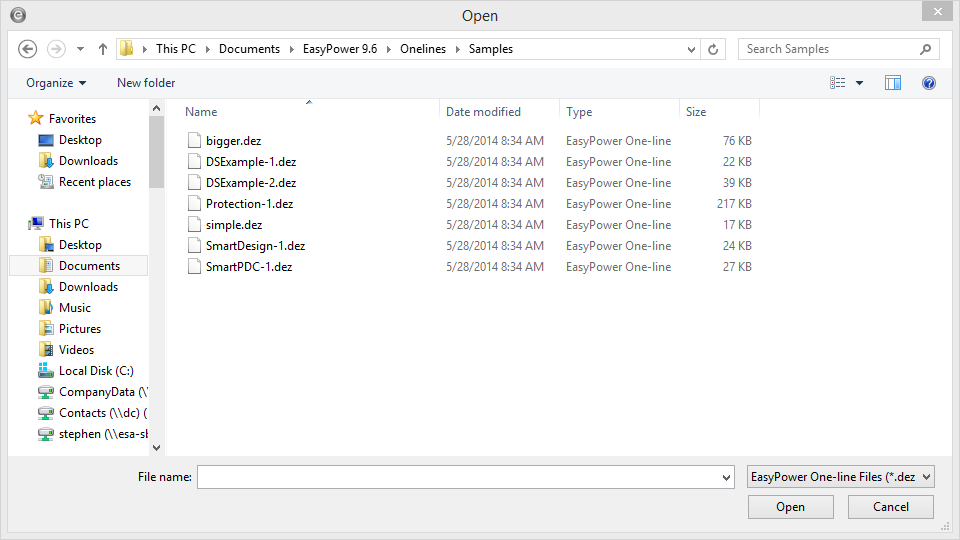
Task: Click the Open button
Action: [x=790, y=507]
